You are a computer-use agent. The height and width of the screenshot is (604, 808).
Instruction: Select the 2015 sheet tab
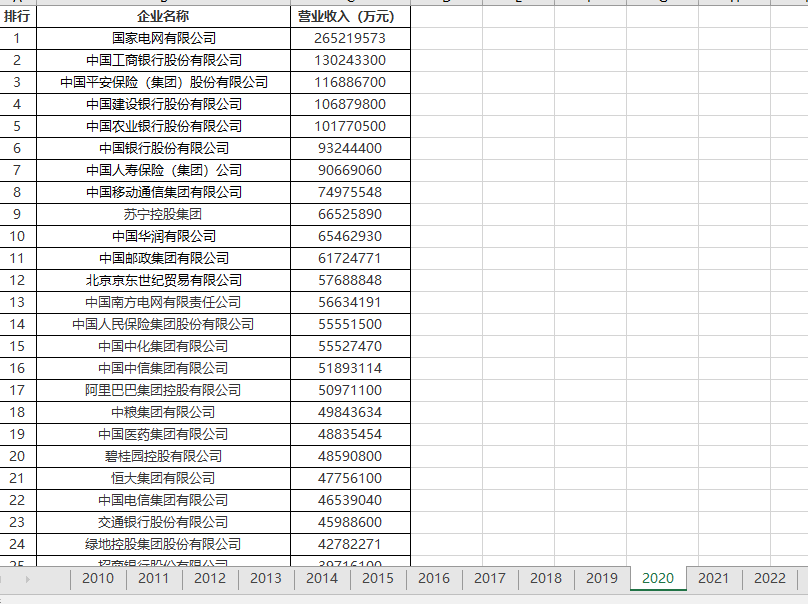coord(378,578)
